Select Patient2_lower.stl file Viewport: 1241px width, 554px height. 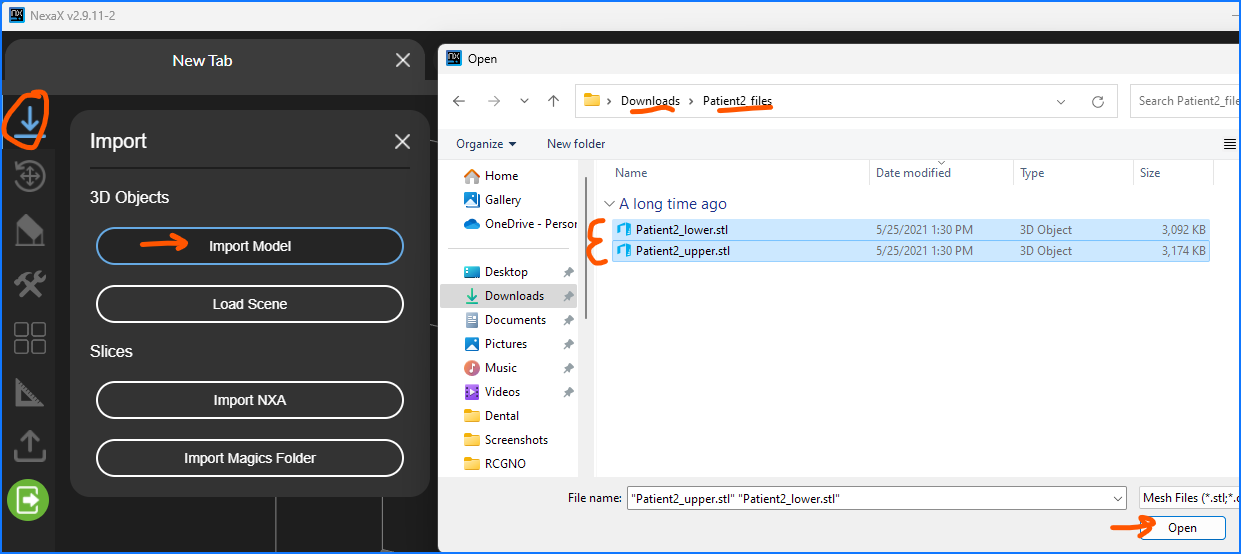(911, 229)
